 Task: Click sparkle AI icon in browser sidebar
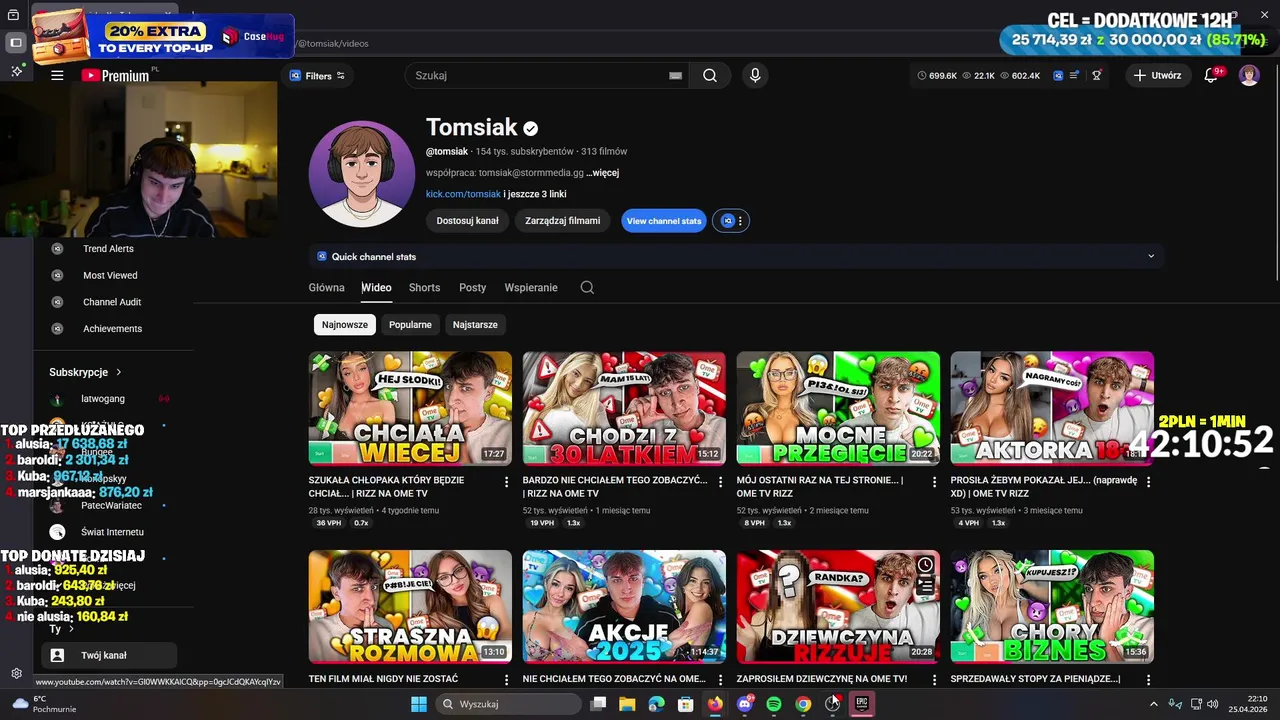pos(16,71)
